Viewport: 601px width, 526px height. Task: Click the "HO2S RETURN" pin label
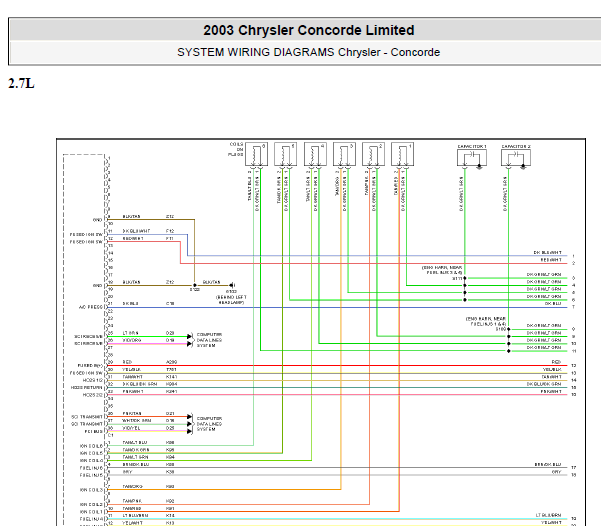[87, 388]
